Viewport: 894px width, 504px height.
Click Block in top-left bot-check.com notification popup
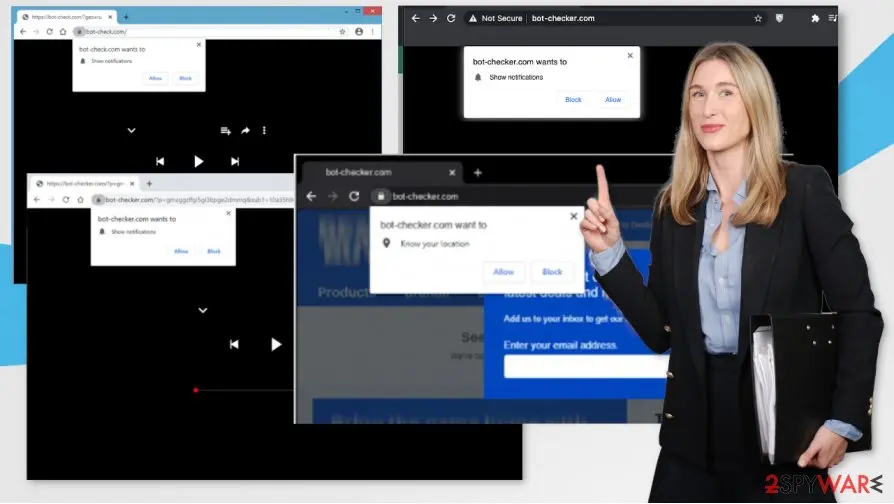click(185, 78)
